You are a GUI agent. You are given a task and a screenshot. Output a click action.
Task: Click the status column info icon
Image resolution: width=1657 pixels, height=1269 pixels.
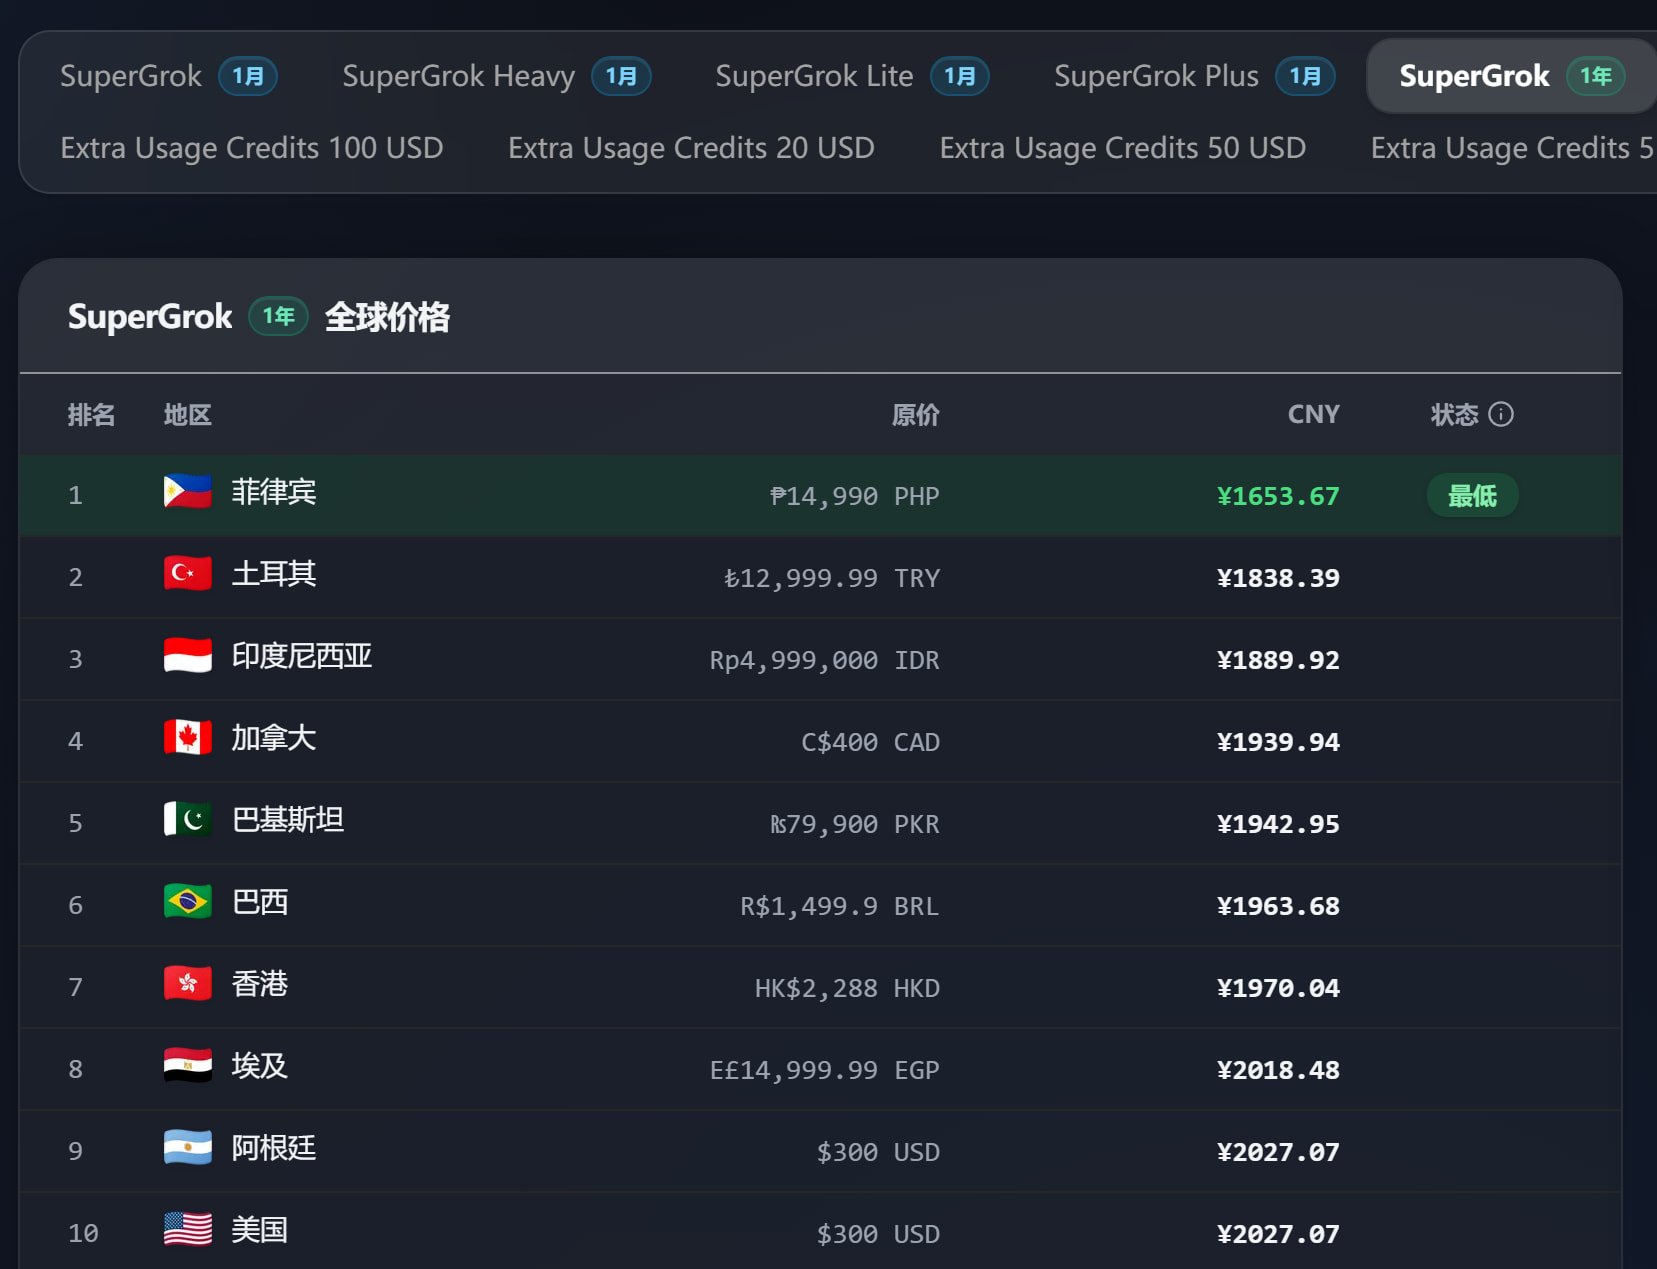[1501, 414]
